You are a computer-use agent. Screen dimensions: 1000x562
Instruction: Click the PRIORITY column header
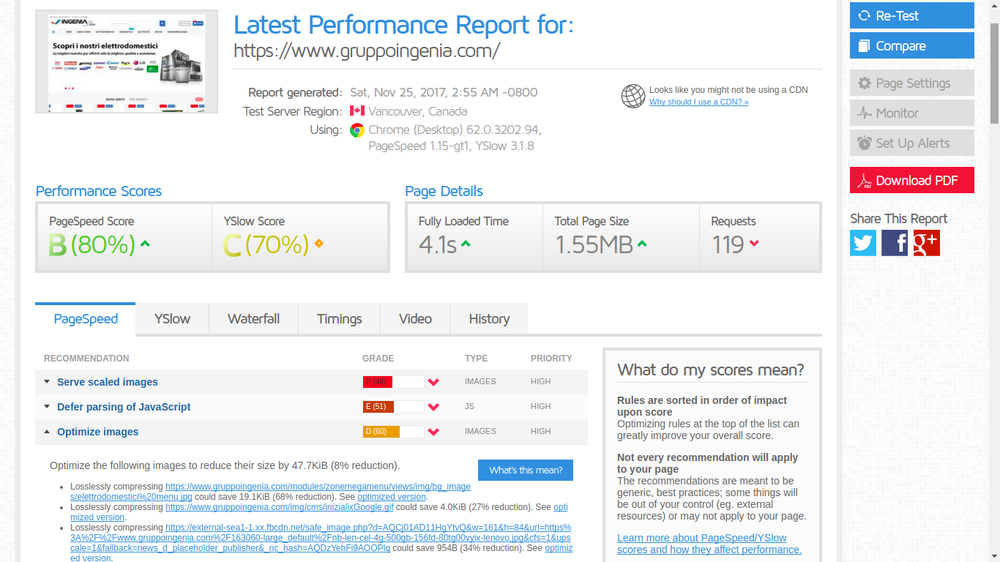click(551, 359)
